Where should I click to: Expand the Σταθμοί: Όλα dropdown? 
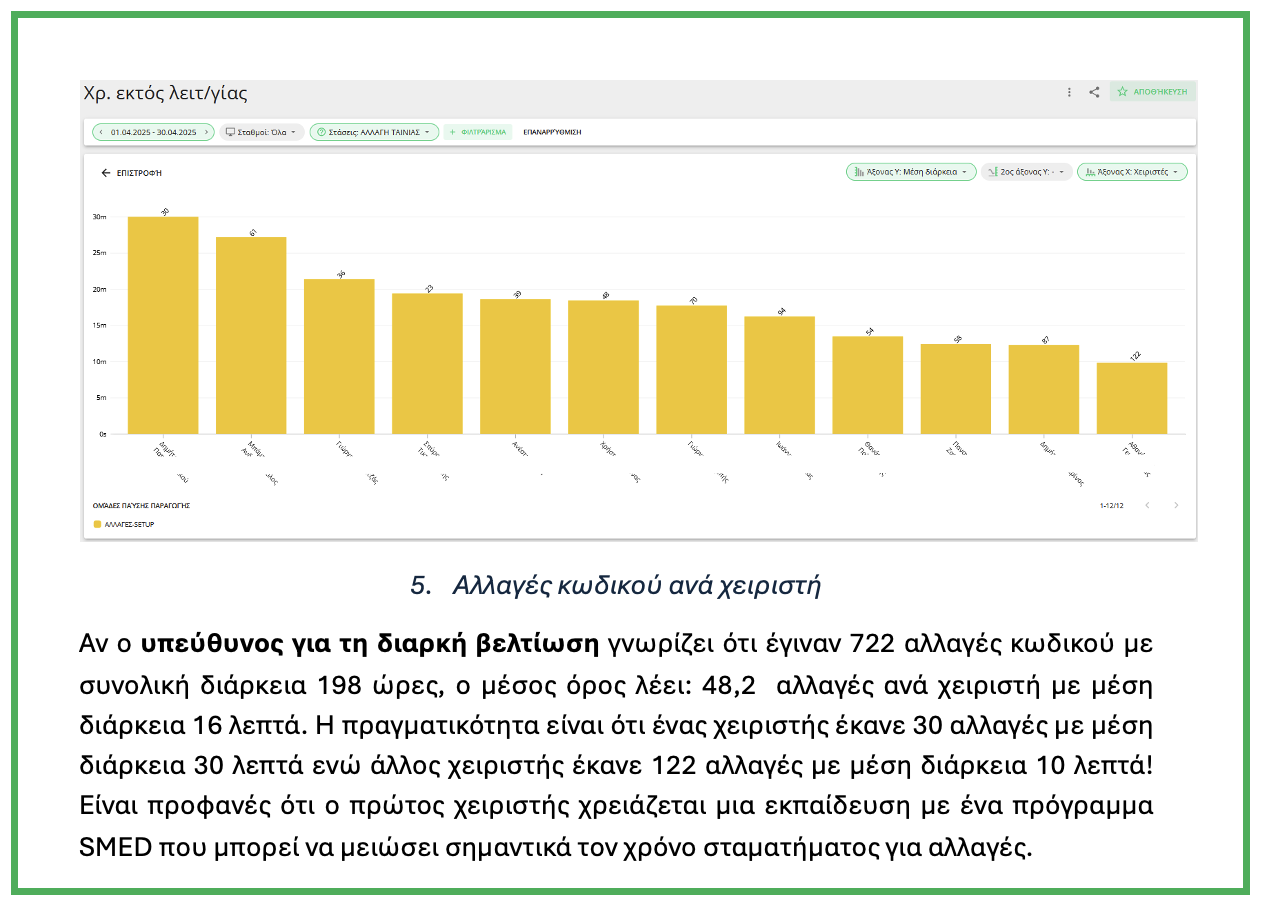click(x=260, y=132)
